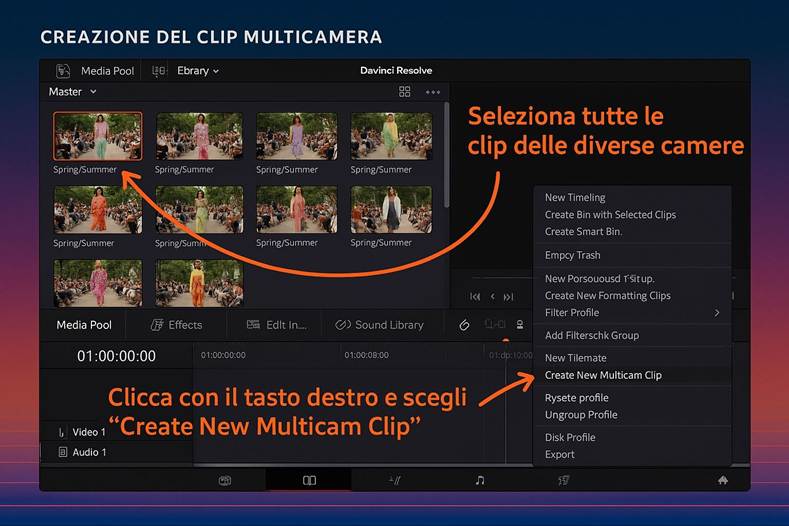Click the Media Pool icon in top bar
789x526 pixels.
point(63,71)
